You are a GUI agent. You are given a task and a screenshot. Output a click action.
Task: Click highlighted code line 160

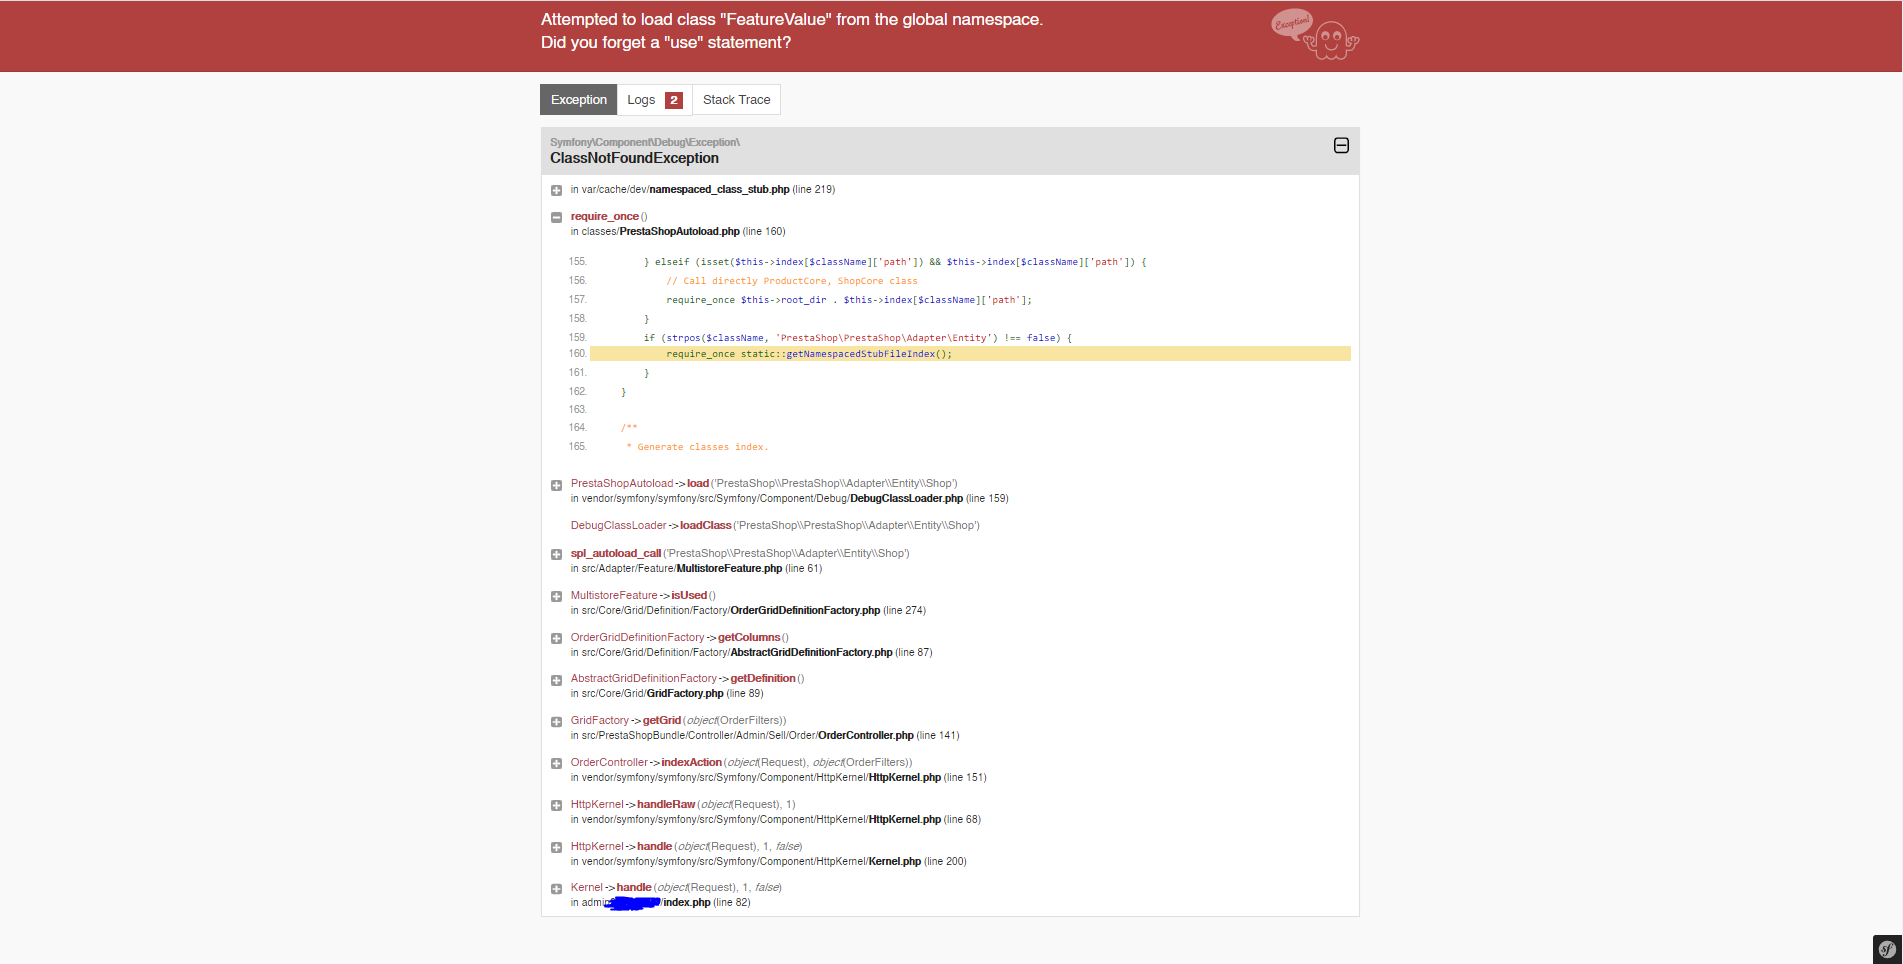(x=970, y=354)
